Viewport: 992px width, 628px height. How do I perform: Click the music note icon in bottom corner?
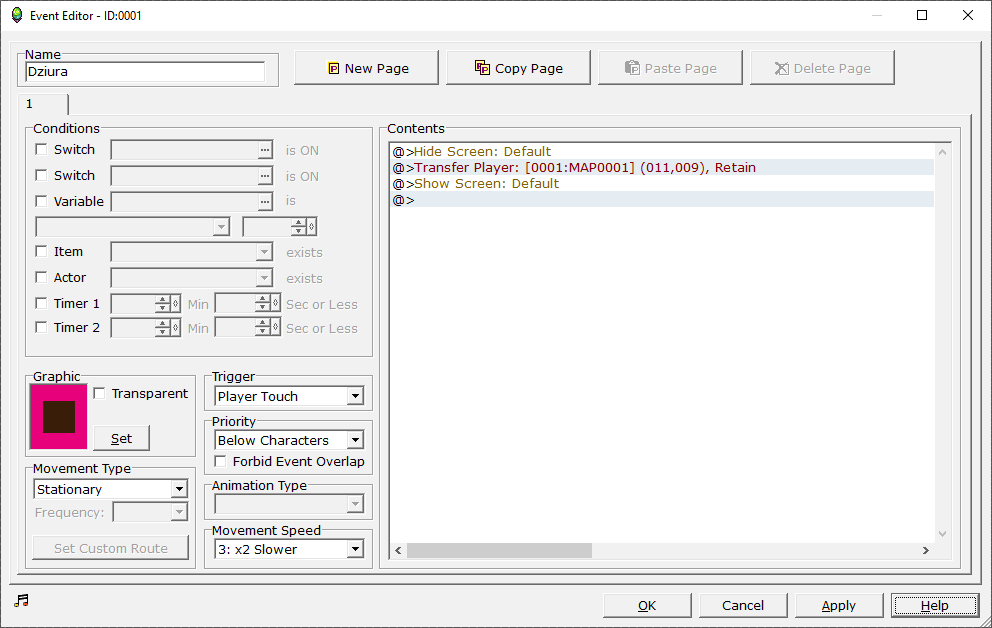22,600
